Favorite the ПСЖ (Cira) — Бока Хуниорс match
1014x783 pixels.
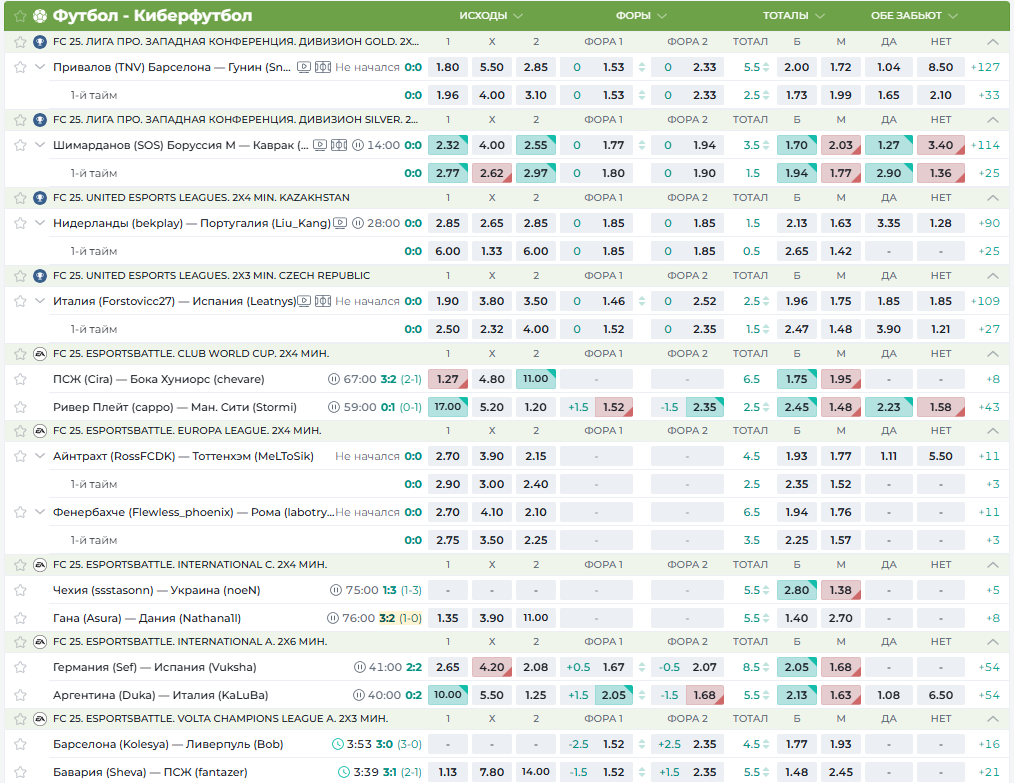click(x=20, y=380)
